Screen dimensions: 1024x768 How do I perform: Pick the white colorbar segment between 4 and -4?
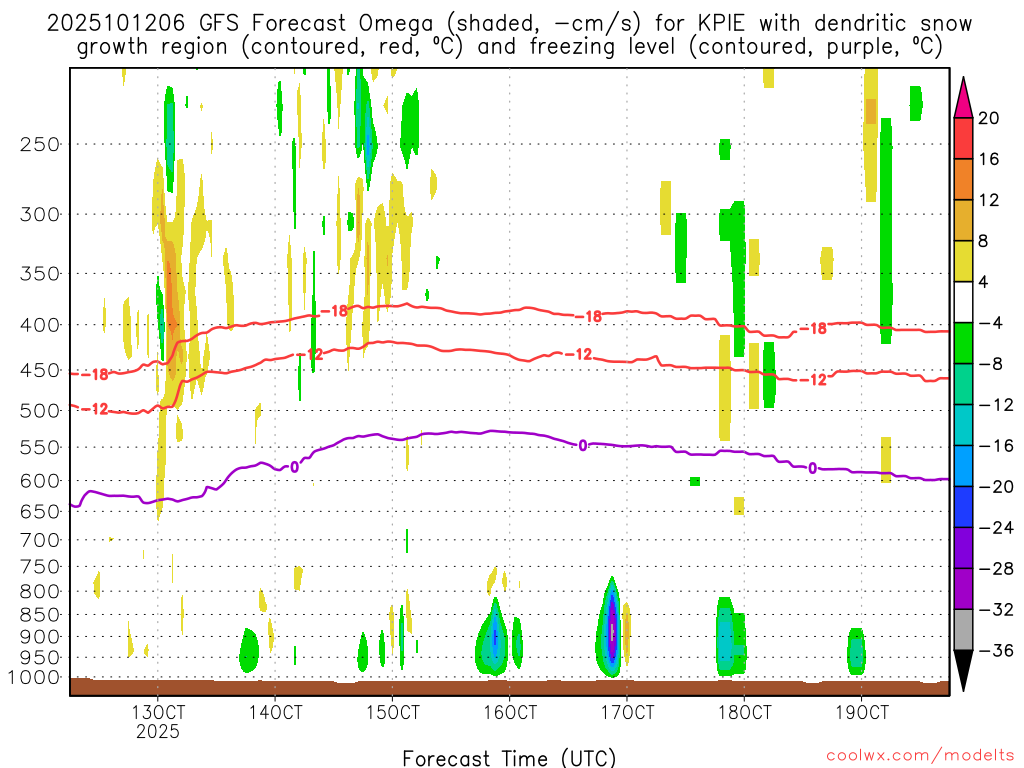964,302
